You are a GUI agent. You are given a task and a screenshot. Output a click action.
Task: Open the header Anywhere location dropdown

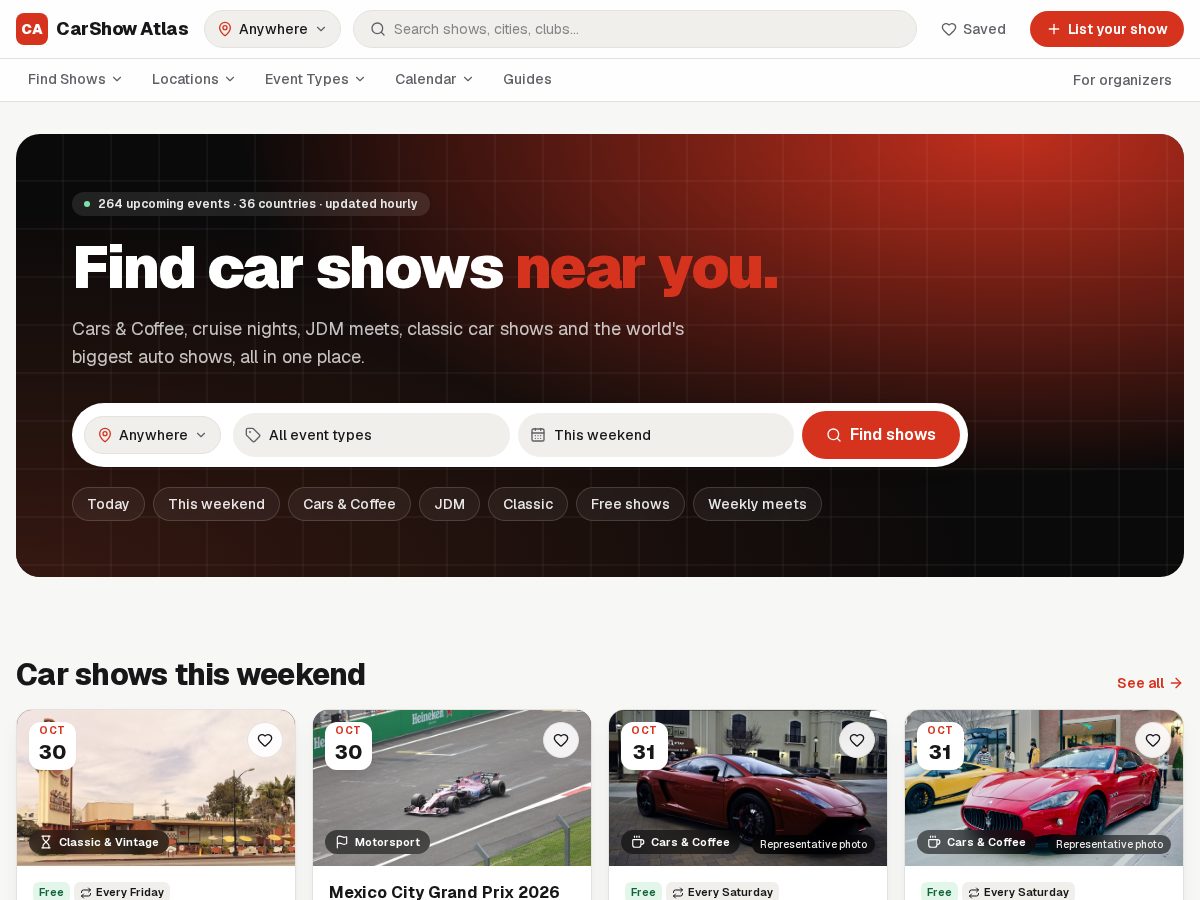(x=272, y=29)
